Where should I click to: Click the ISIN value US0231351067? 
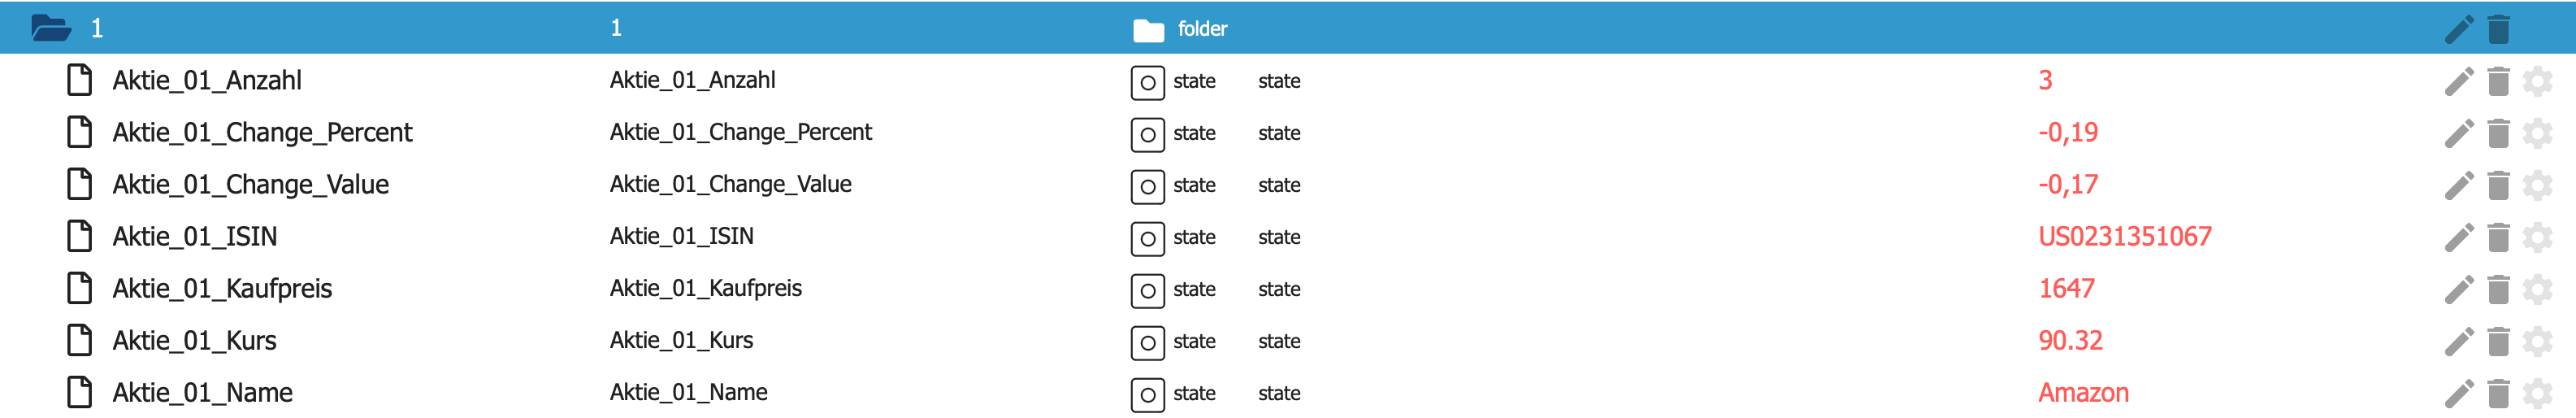(2124, 237)
